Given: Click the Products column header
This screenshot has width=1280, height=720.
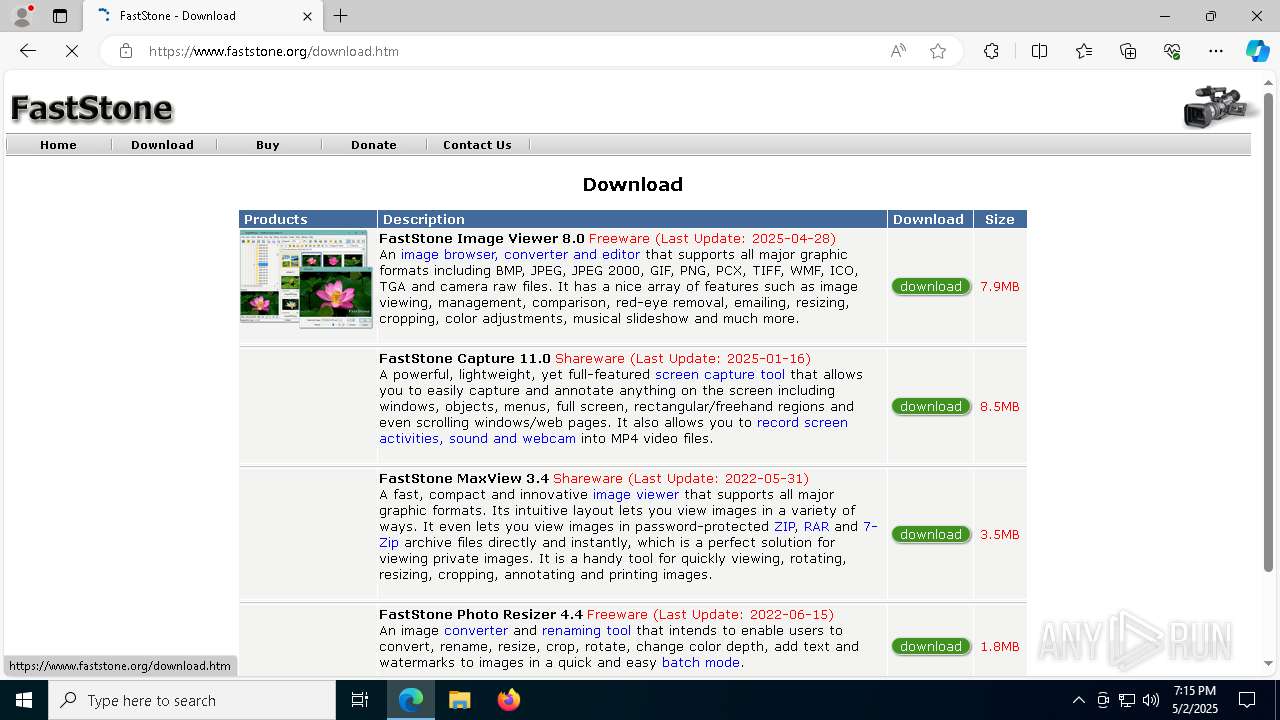Looking at the screenshot, I should (x=308, y=219).
